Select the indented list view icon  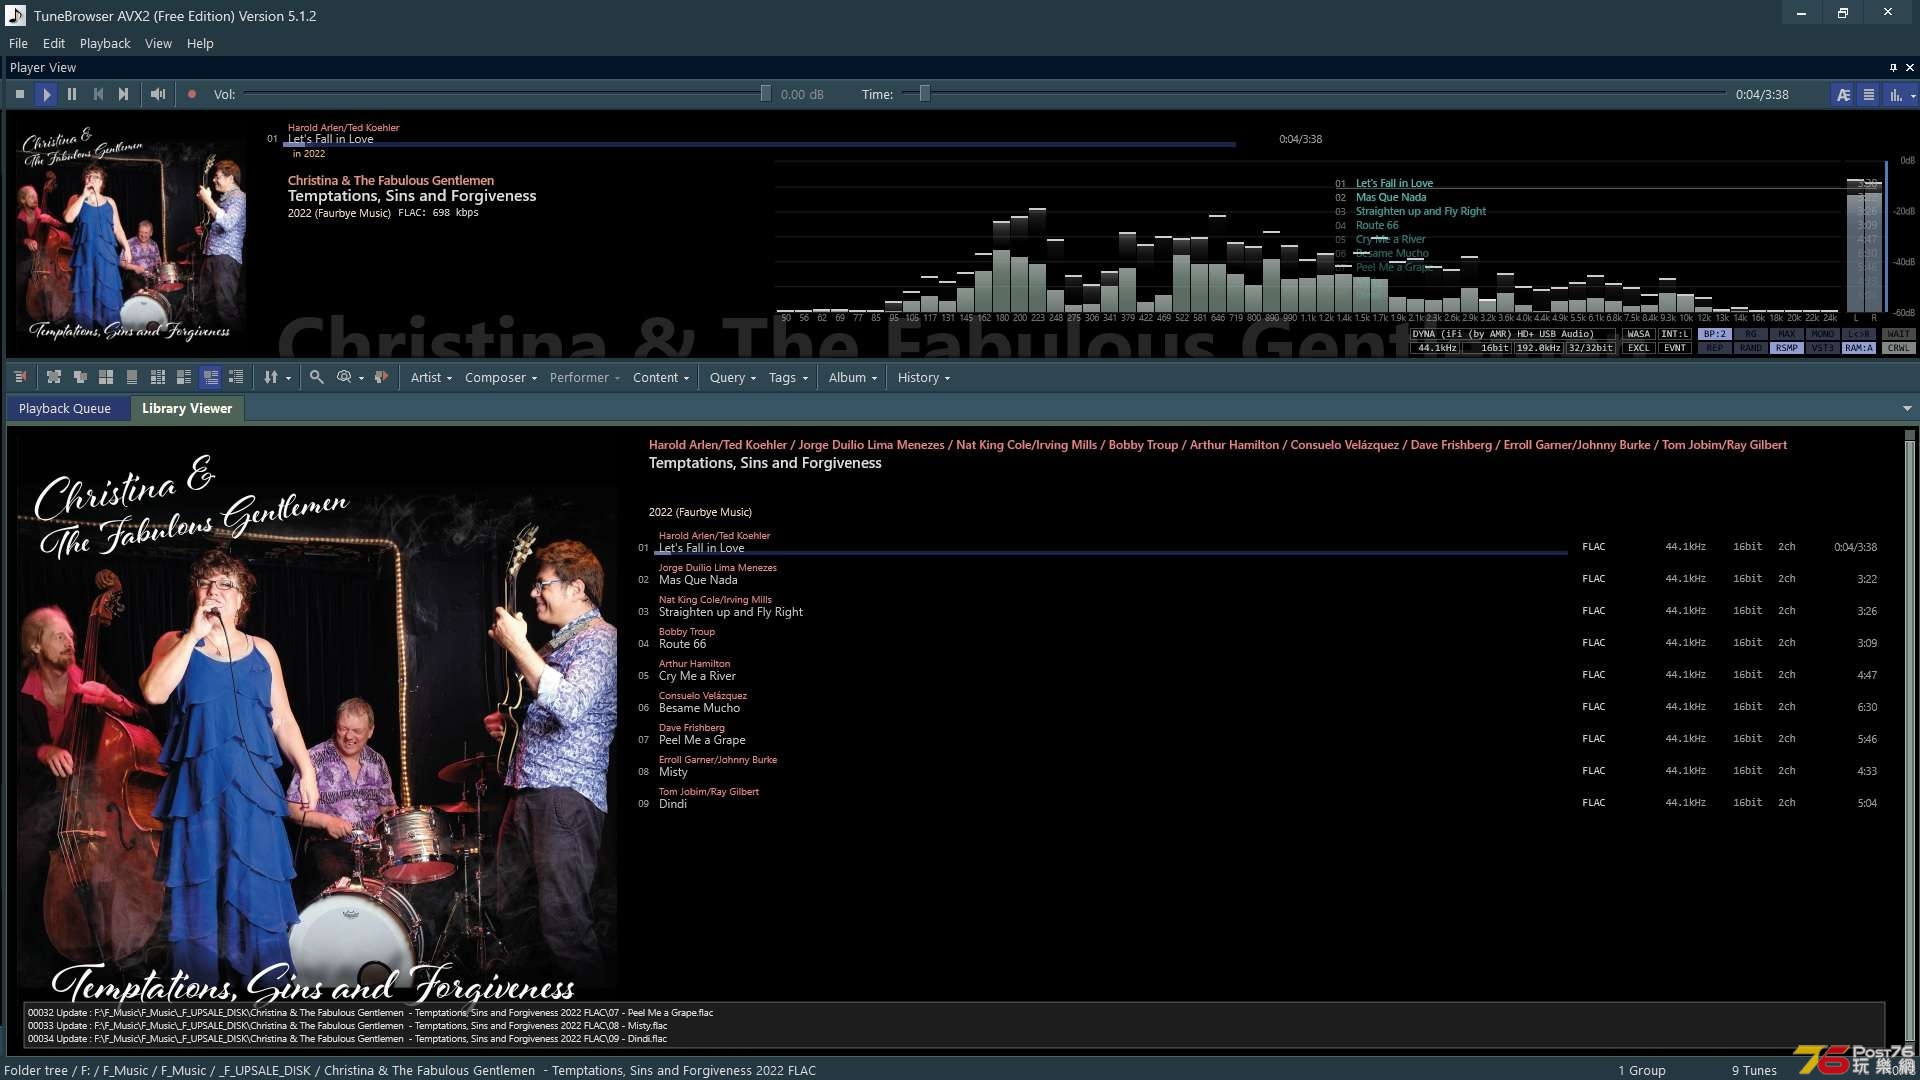(236, 377)
